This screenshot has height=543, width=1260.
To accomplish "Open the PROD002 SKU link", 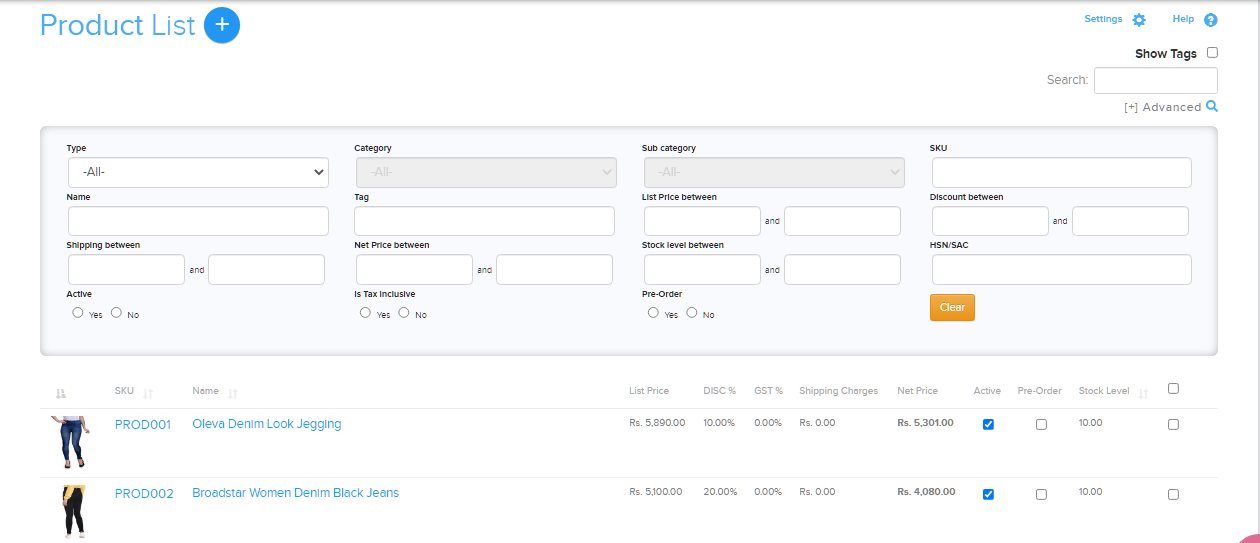I will point(144,493).
